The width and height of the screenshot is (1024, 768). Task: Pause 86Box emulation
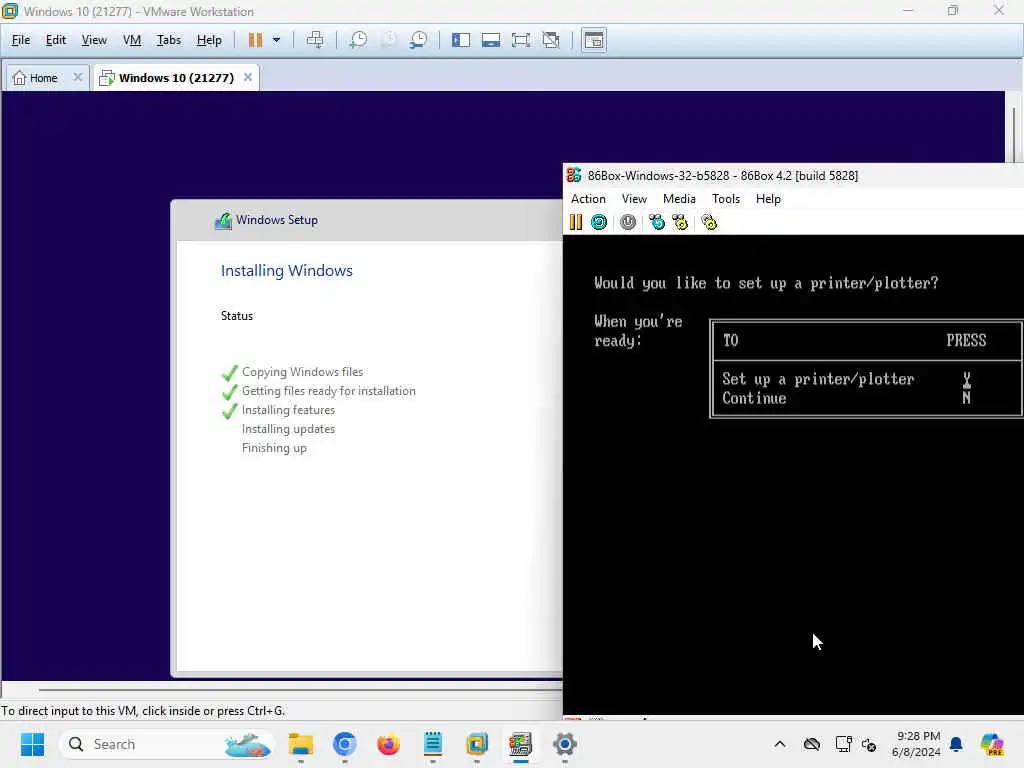pos(575,222)
